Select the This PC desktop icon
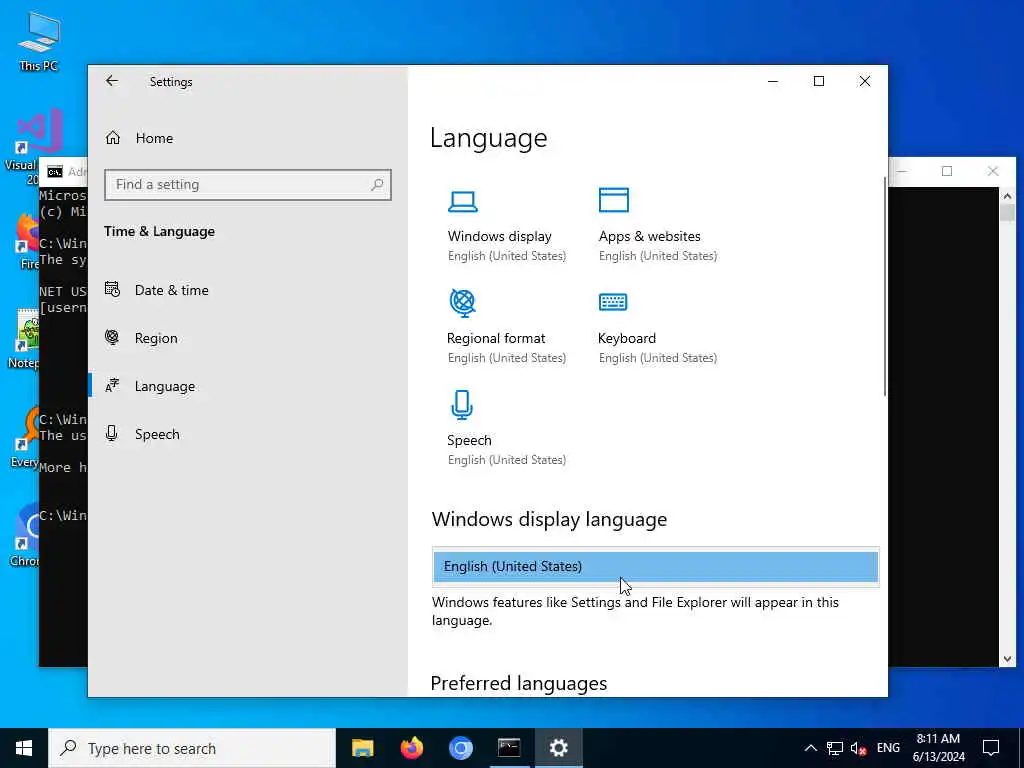The width and height of the screenshot is (1024, 768). [39, 40]
